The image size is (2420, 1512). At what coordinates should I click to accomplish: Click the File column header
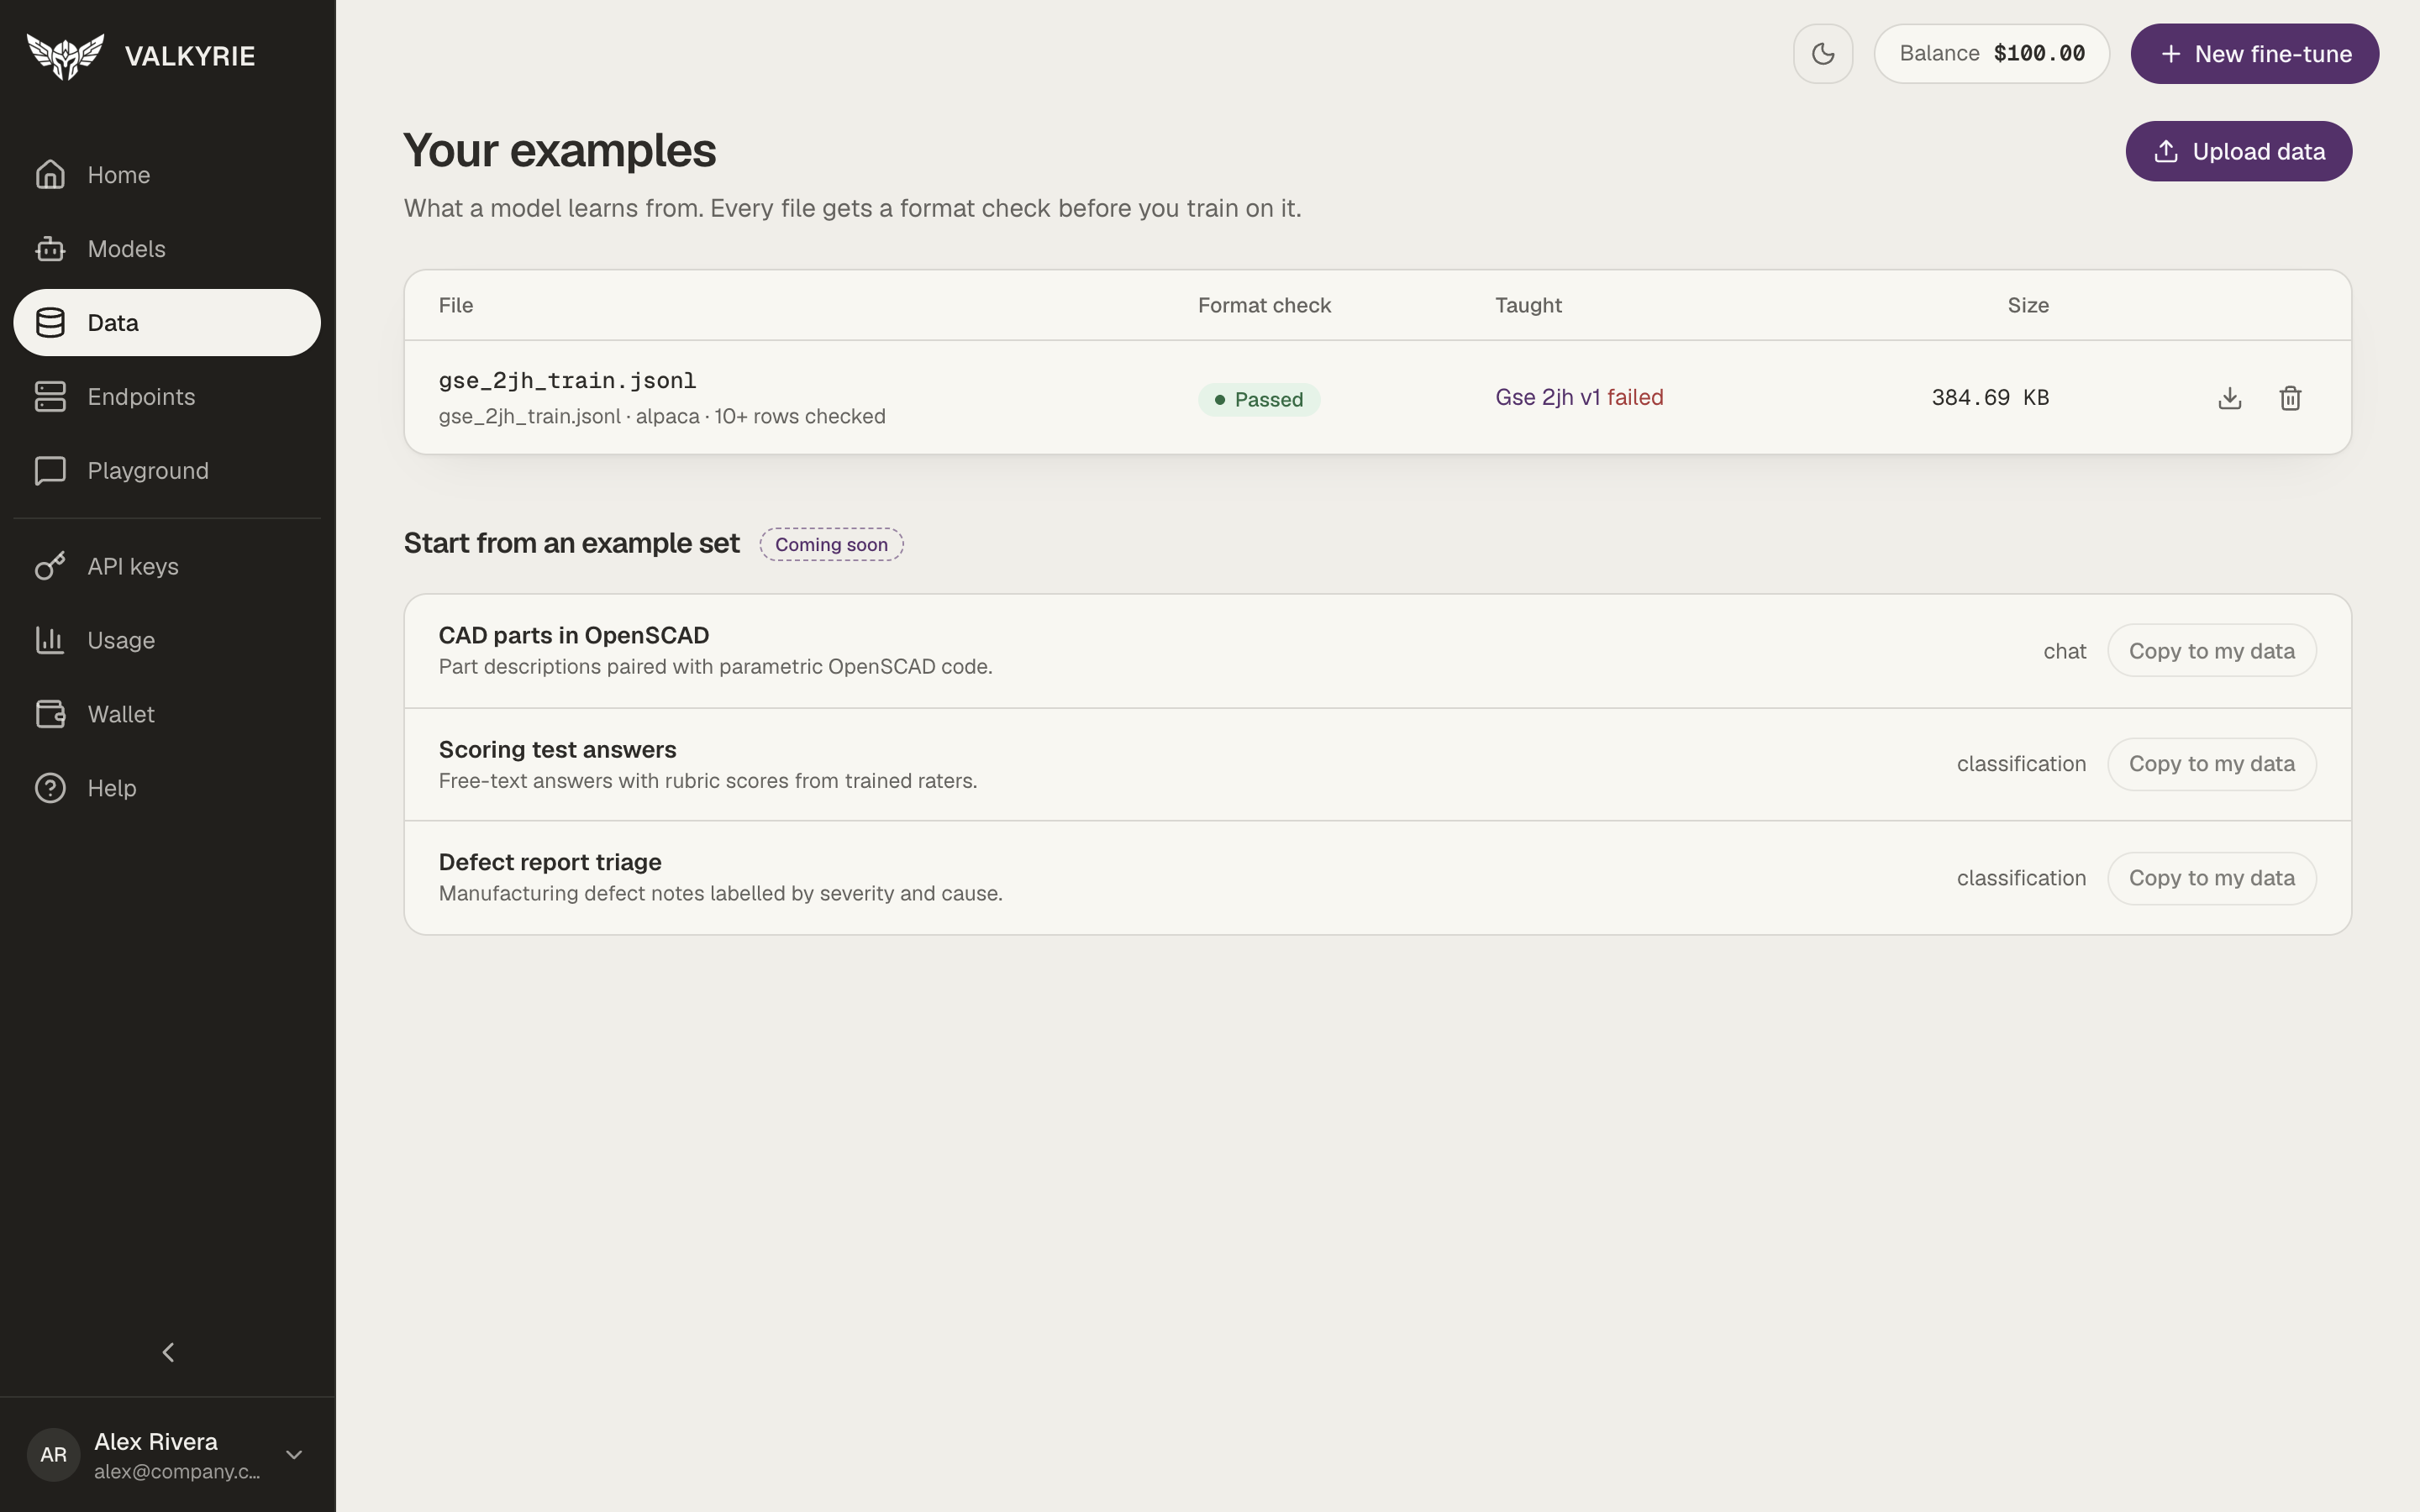456,306
